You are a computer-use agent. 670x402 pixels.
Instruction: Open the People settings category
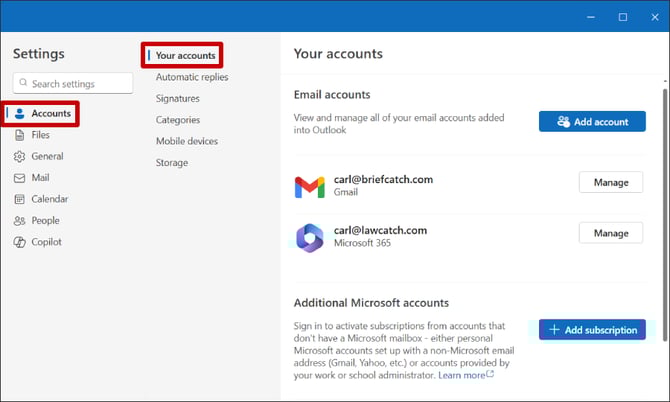(45, 220)
